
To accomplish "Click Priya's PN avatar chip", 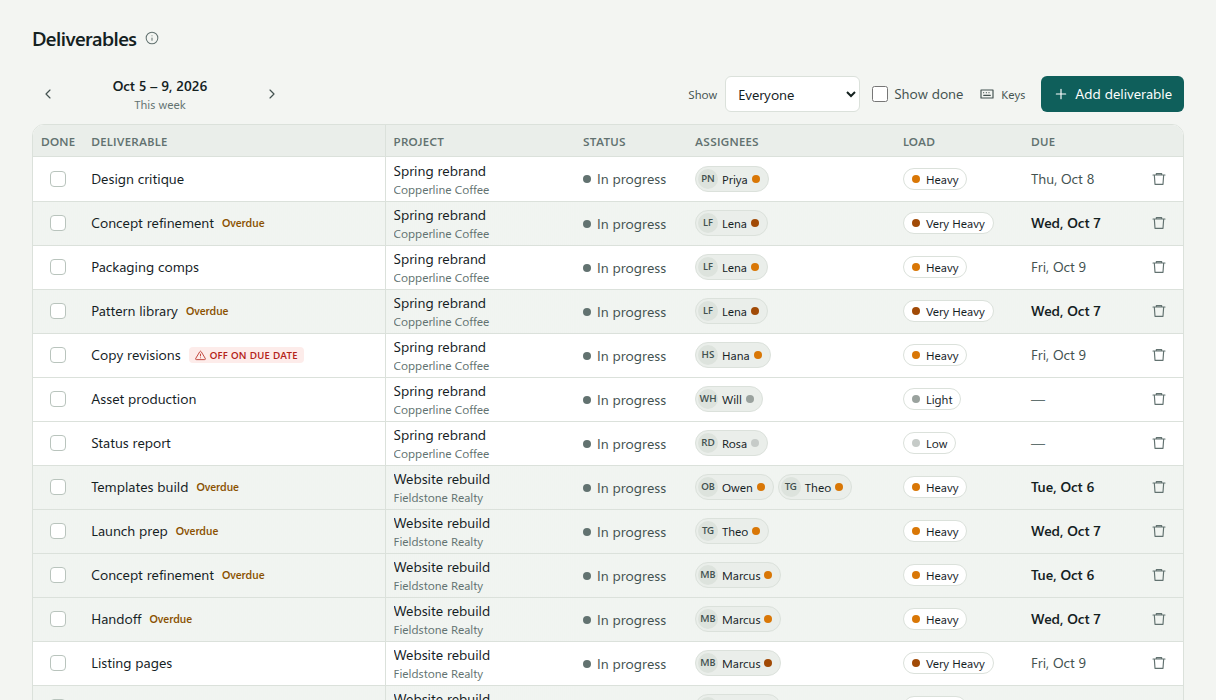I will (x=732, y=180).
